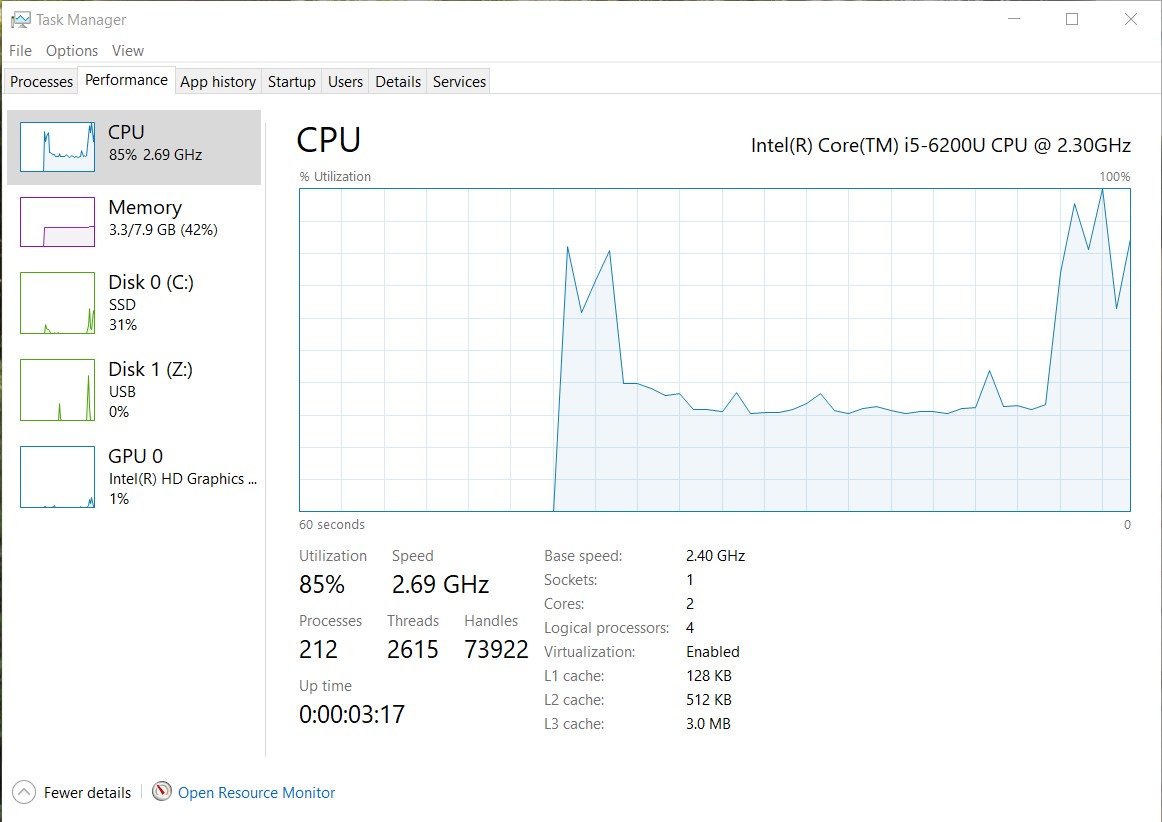
Task: Click the '100%' graph scale label
Action: (x=1115, y=176)
